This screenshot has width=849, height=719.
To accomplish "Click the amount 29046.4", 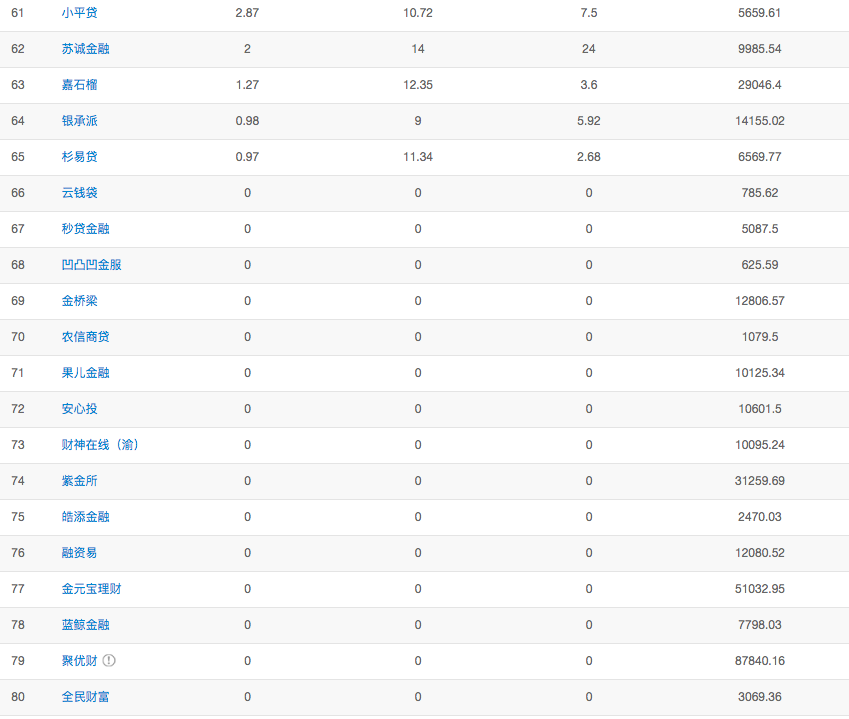I will [x=760, y=85].
